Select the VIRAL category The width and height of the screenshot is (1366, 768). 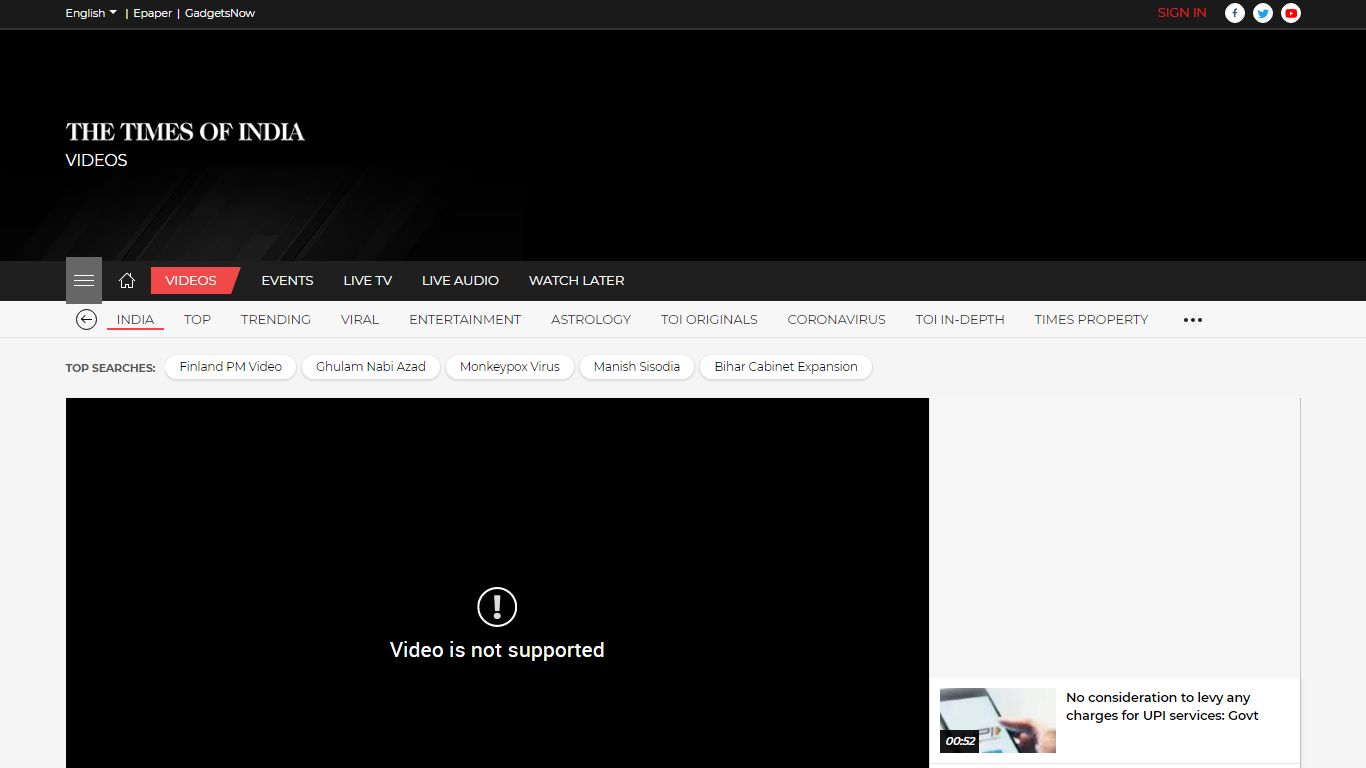(x=360, y=320)
